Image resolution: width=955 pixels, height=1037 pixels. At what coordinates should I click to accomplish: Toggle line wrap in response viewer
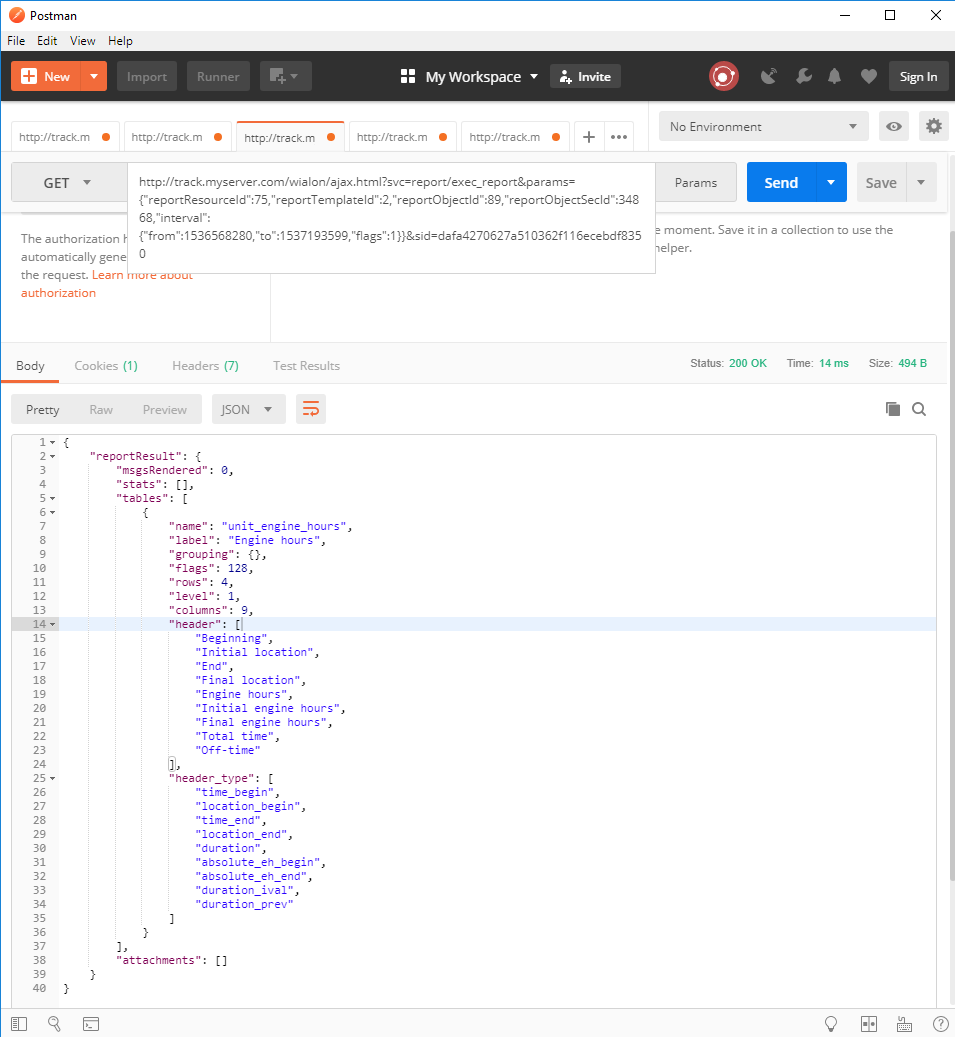311,409
